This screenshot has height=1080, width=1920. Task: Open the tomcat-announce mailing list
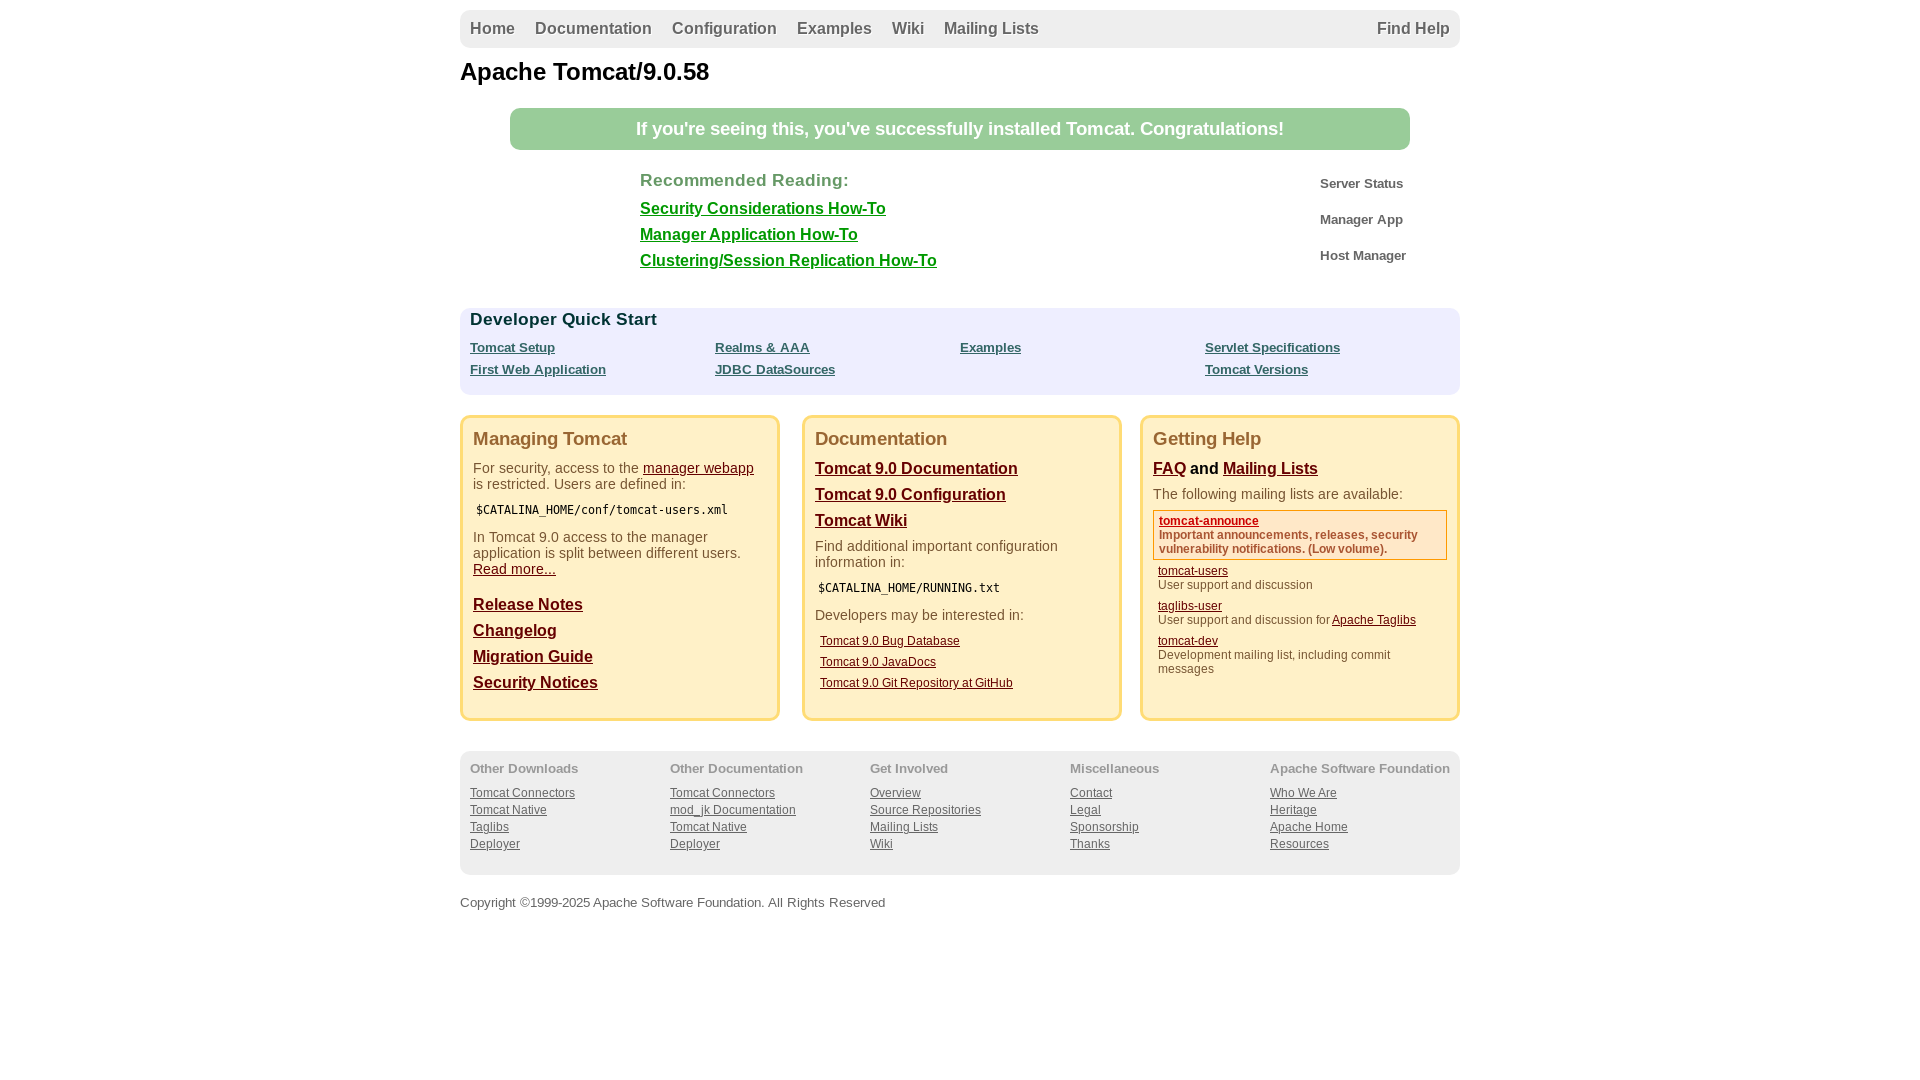(x=1209, y=521)
